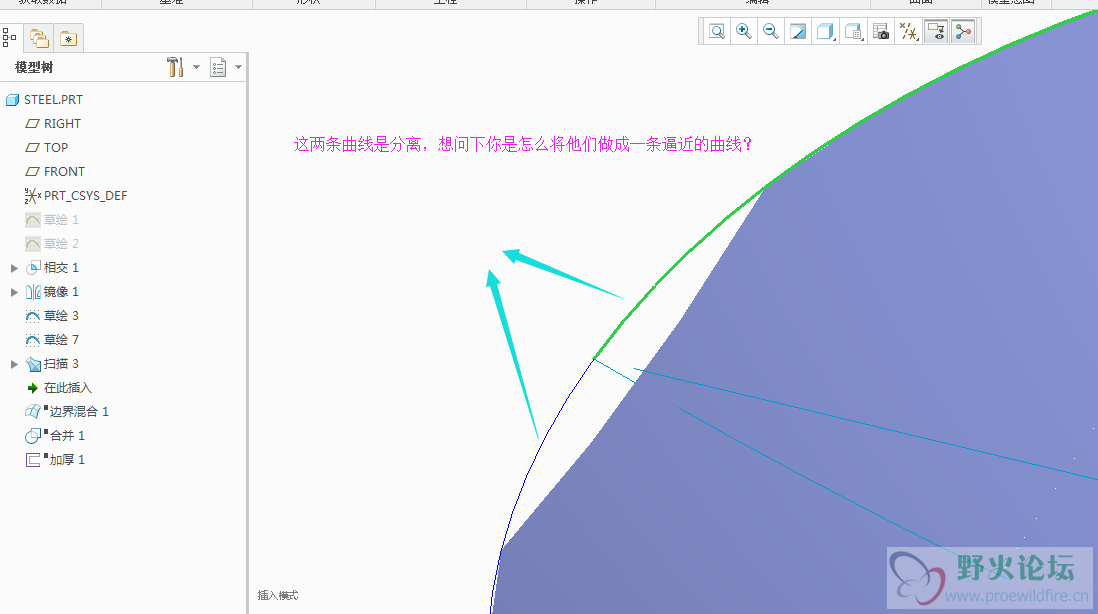Click the Repaint screen icon

798,32
